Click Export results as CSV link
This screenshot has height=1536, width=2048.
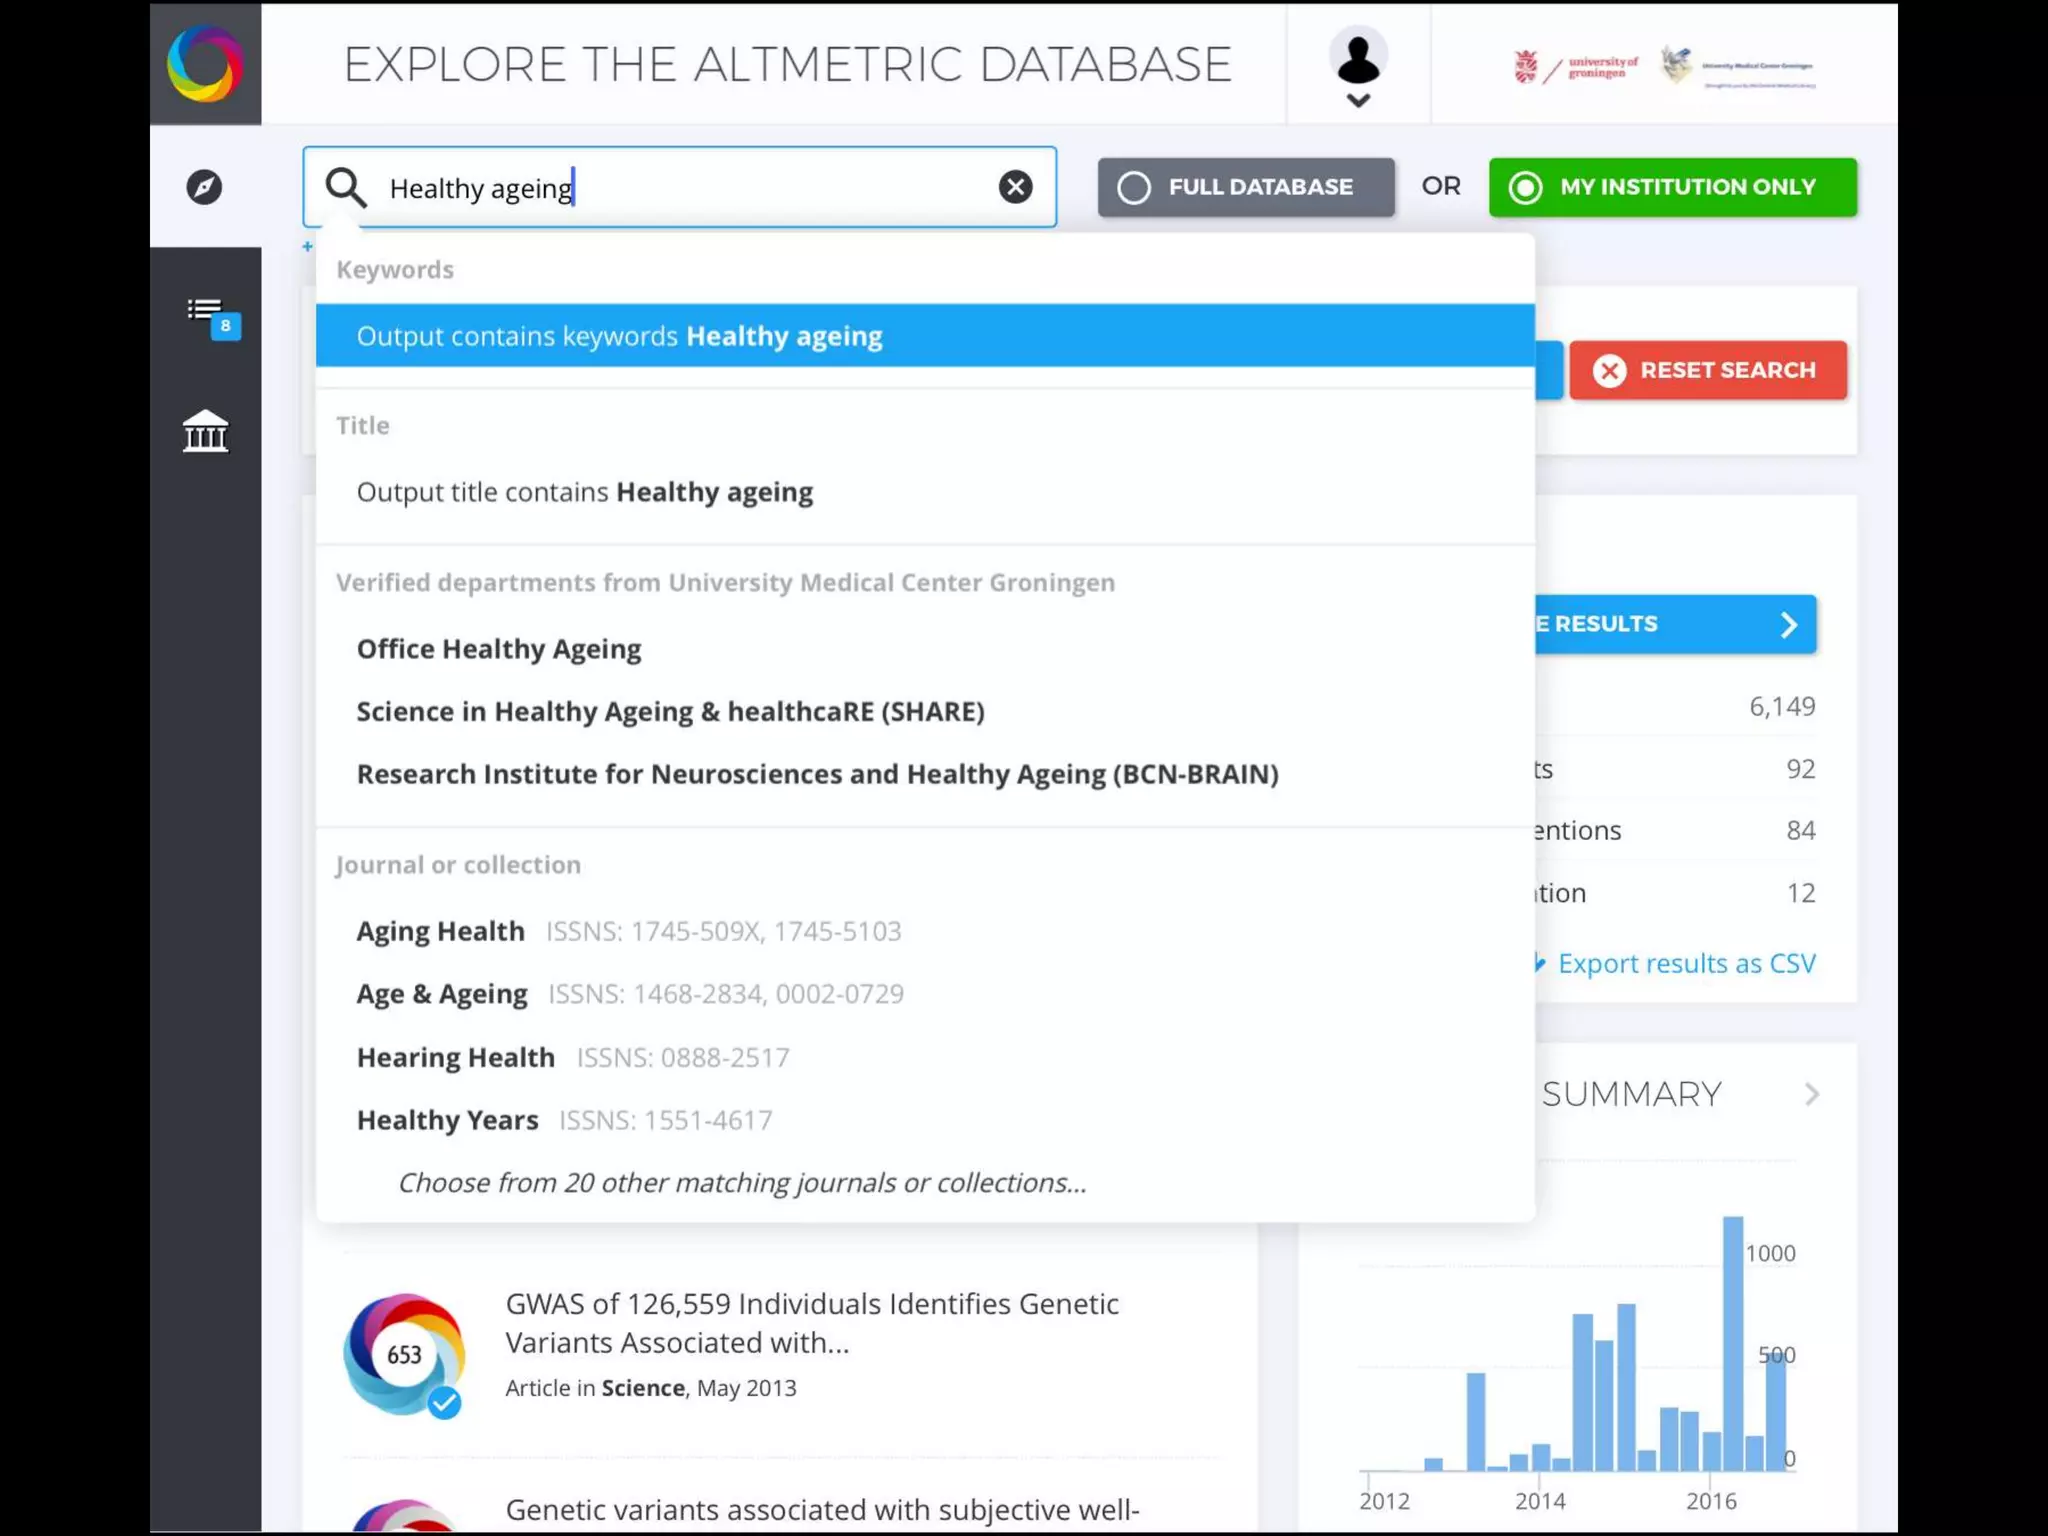click(1685, 963)
